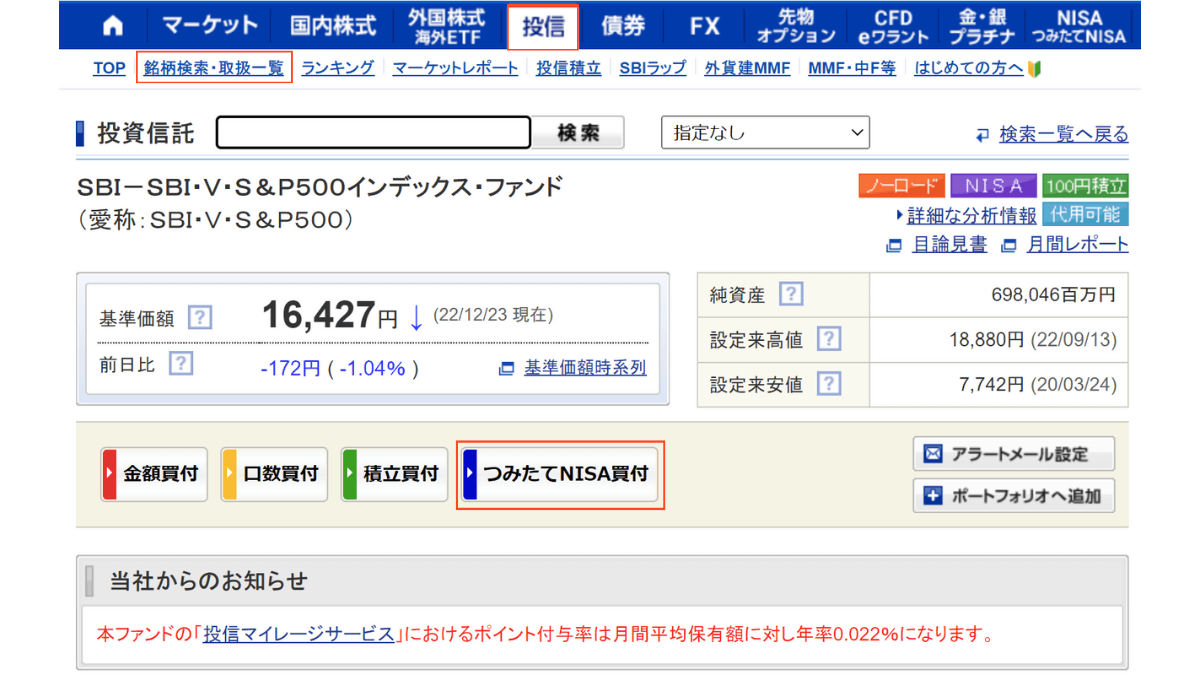Image resolution: width=1200 pixels, height=675 pixels.
Task: Click the -172円 ( -1.04% ) change value
Action: (339, 368)
